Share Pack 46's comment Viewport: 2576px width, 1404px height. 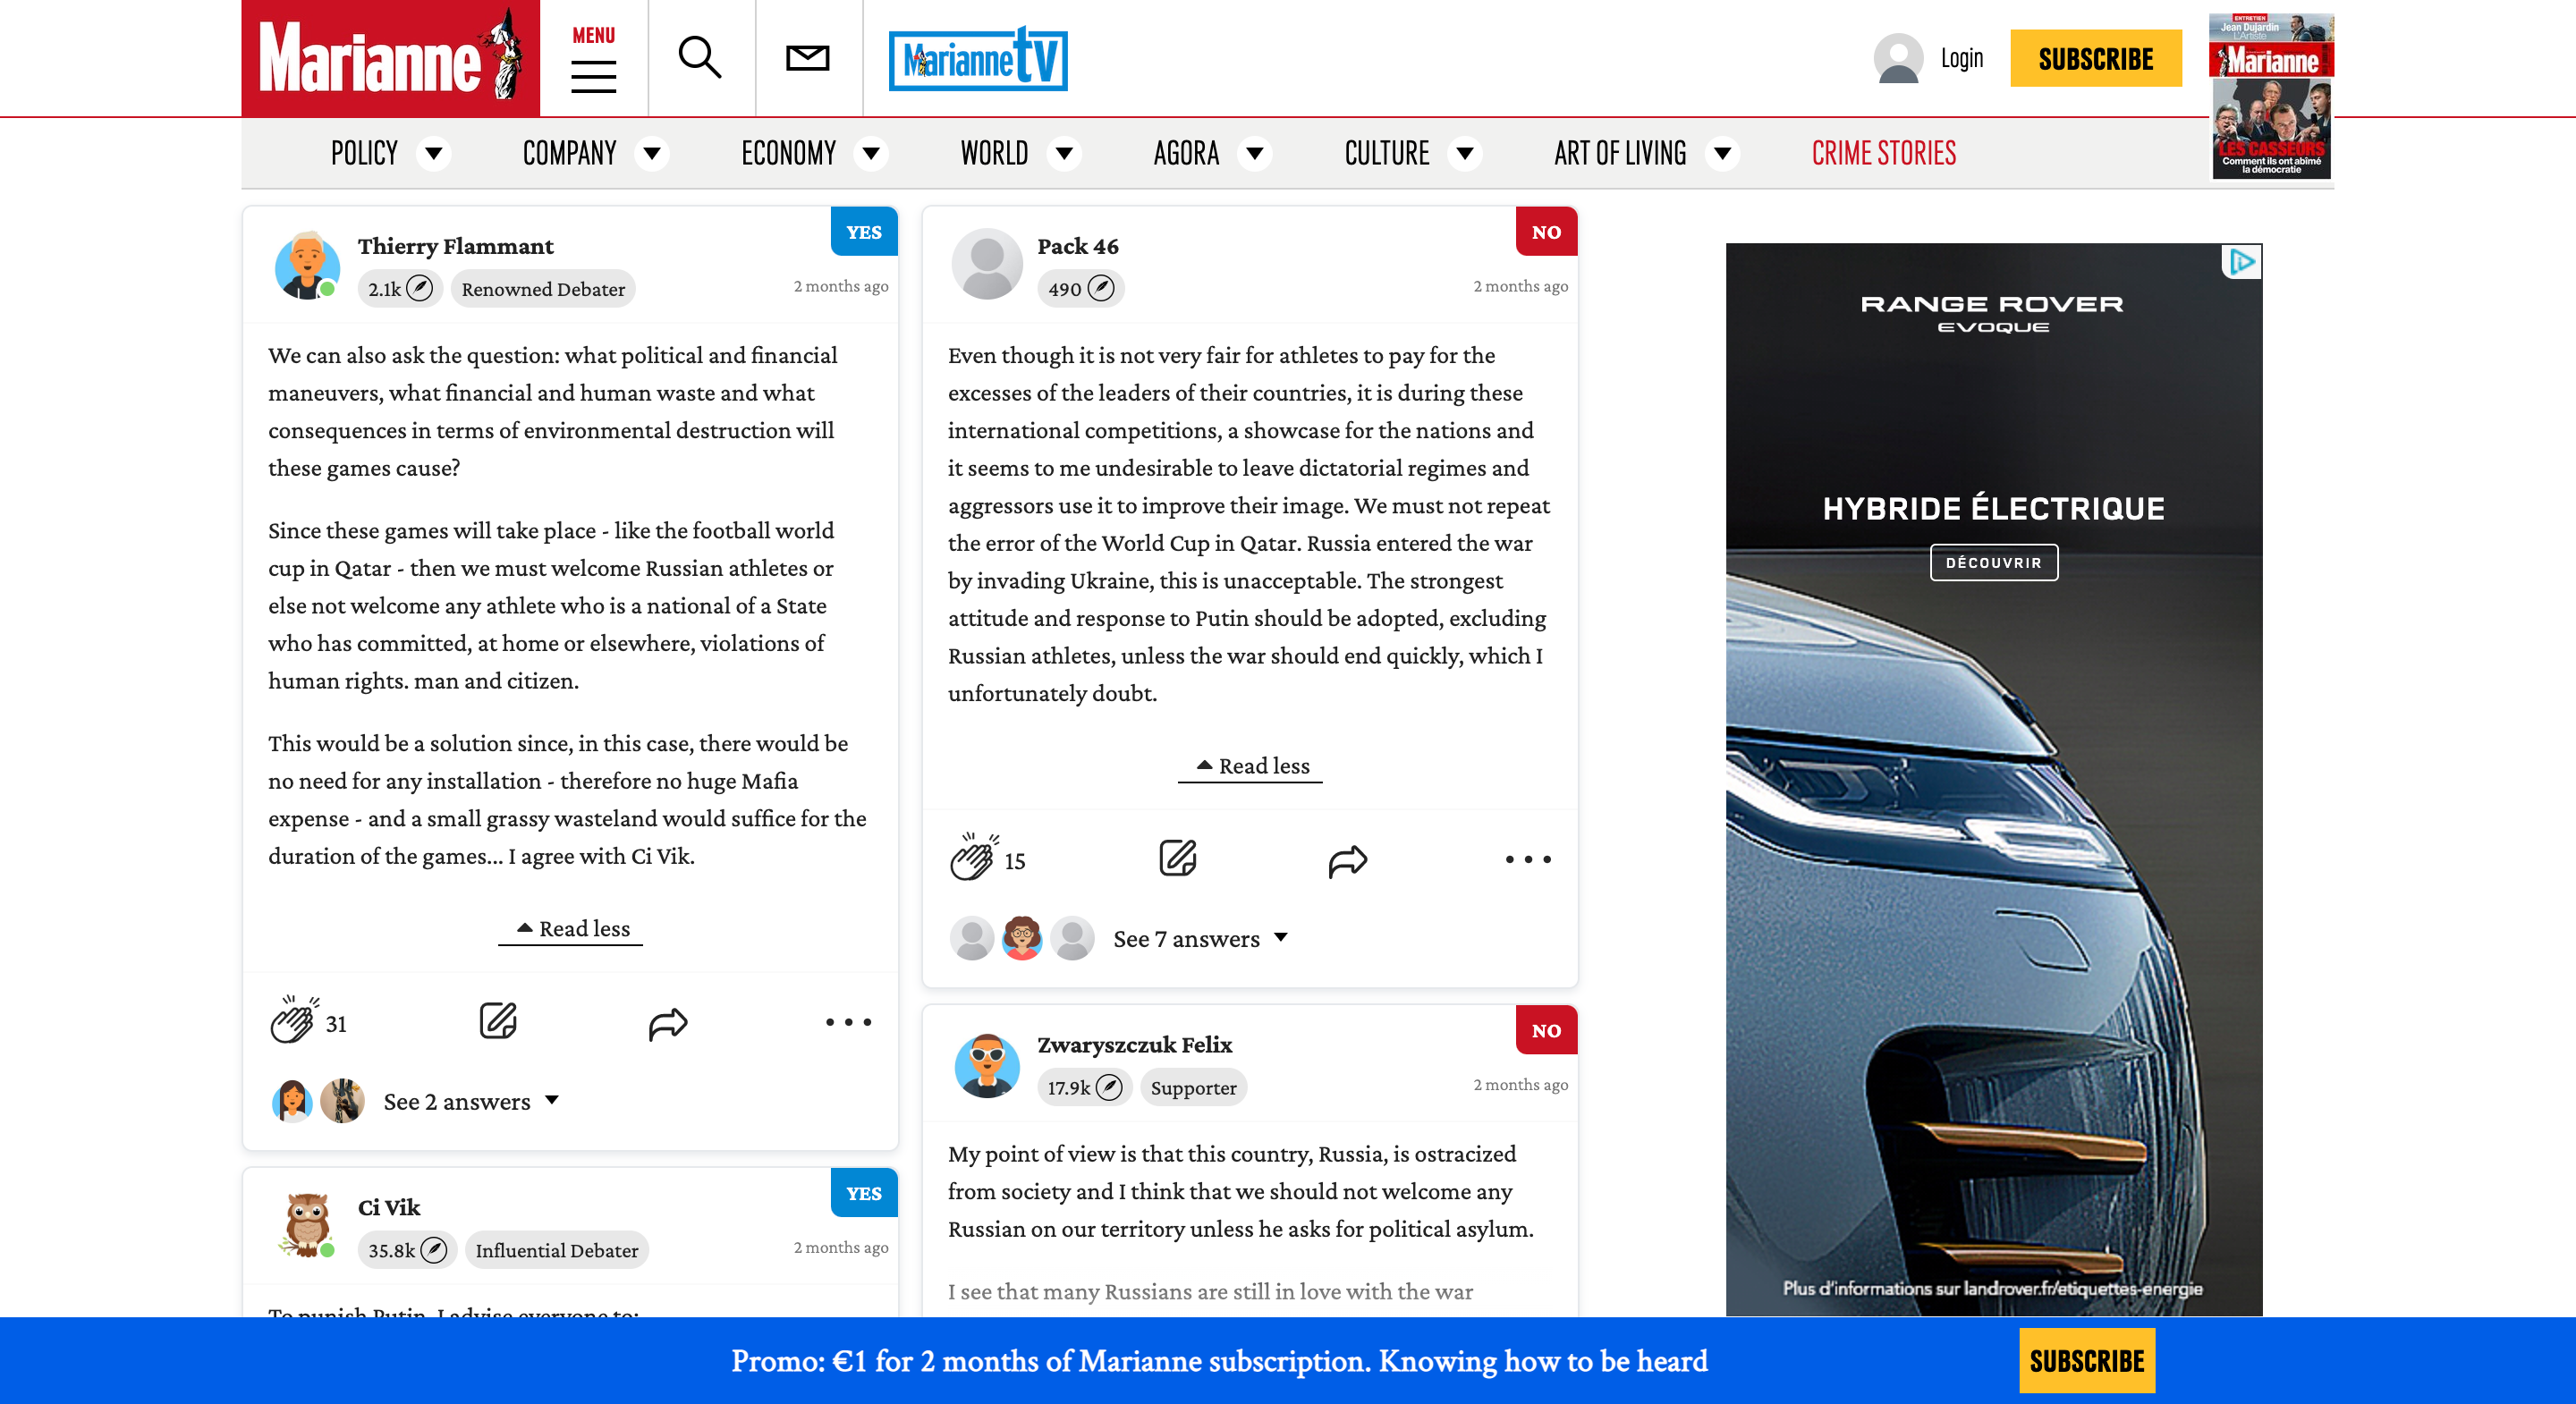point(1346,860)
